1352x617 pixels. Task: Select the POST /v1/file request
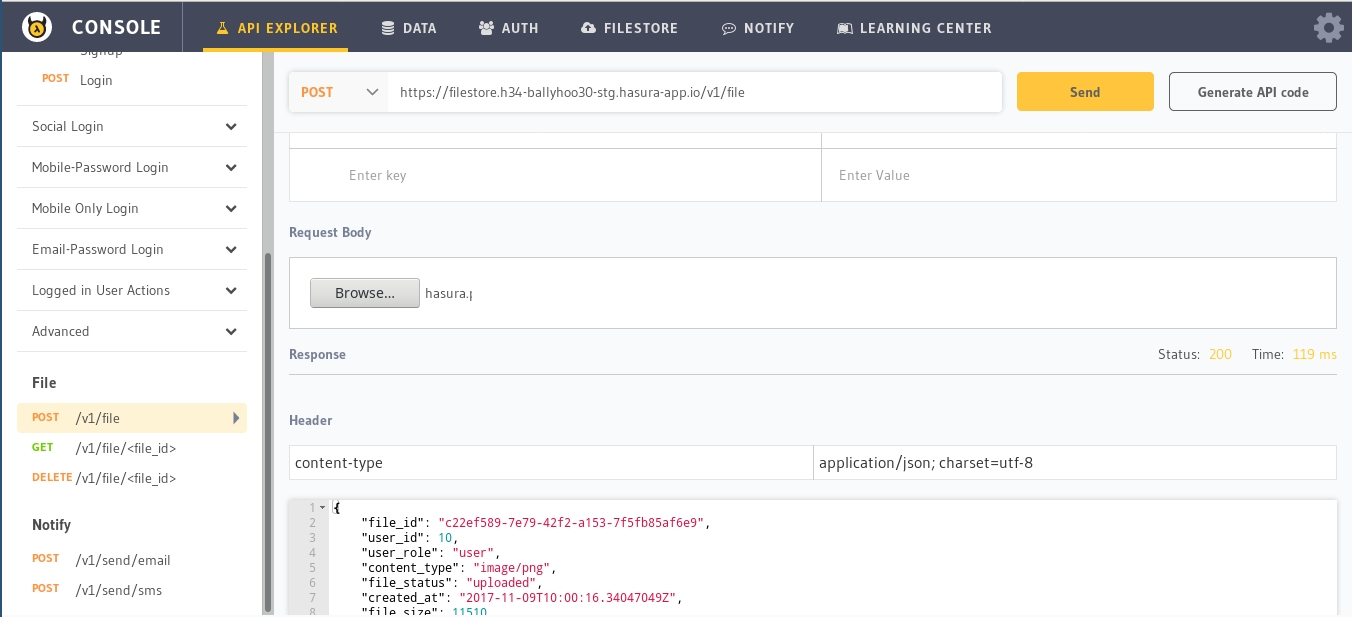[132, 418]
